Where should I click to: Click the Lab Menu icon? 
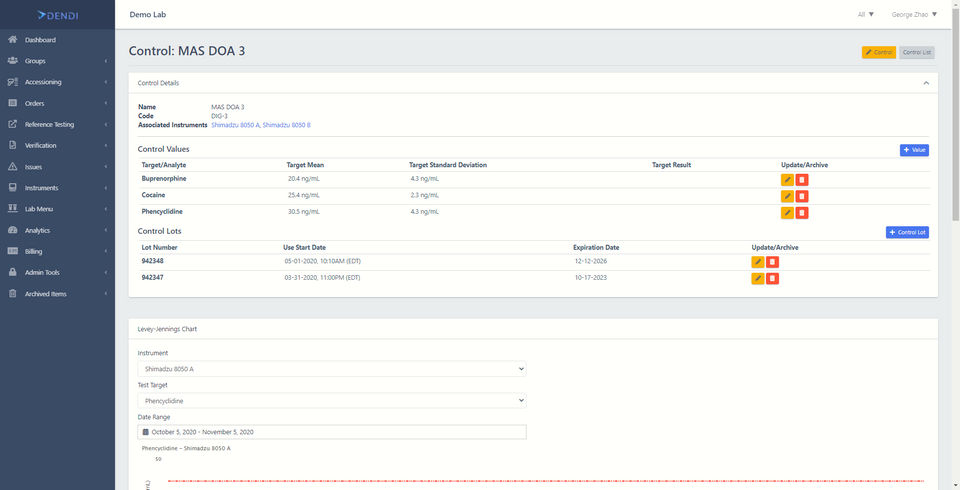[12, 209]
